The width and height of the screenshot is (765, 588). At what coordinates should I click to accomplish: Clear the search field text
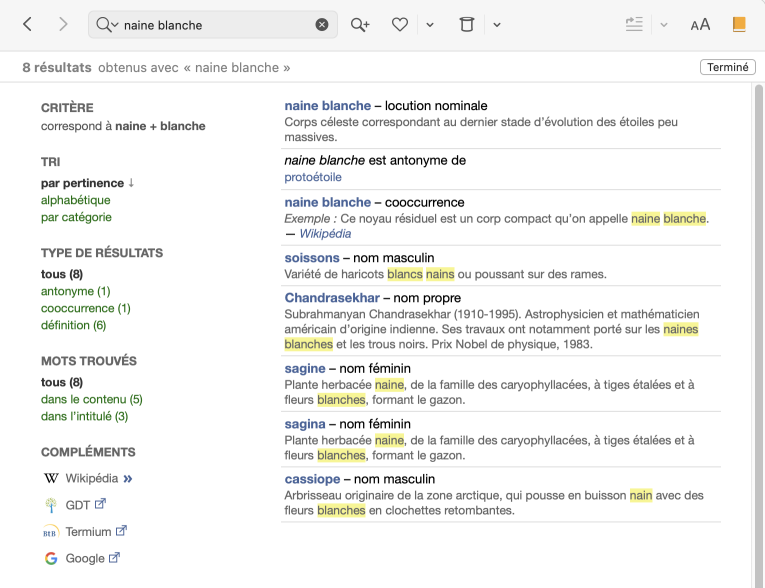(x=322, y=25)
